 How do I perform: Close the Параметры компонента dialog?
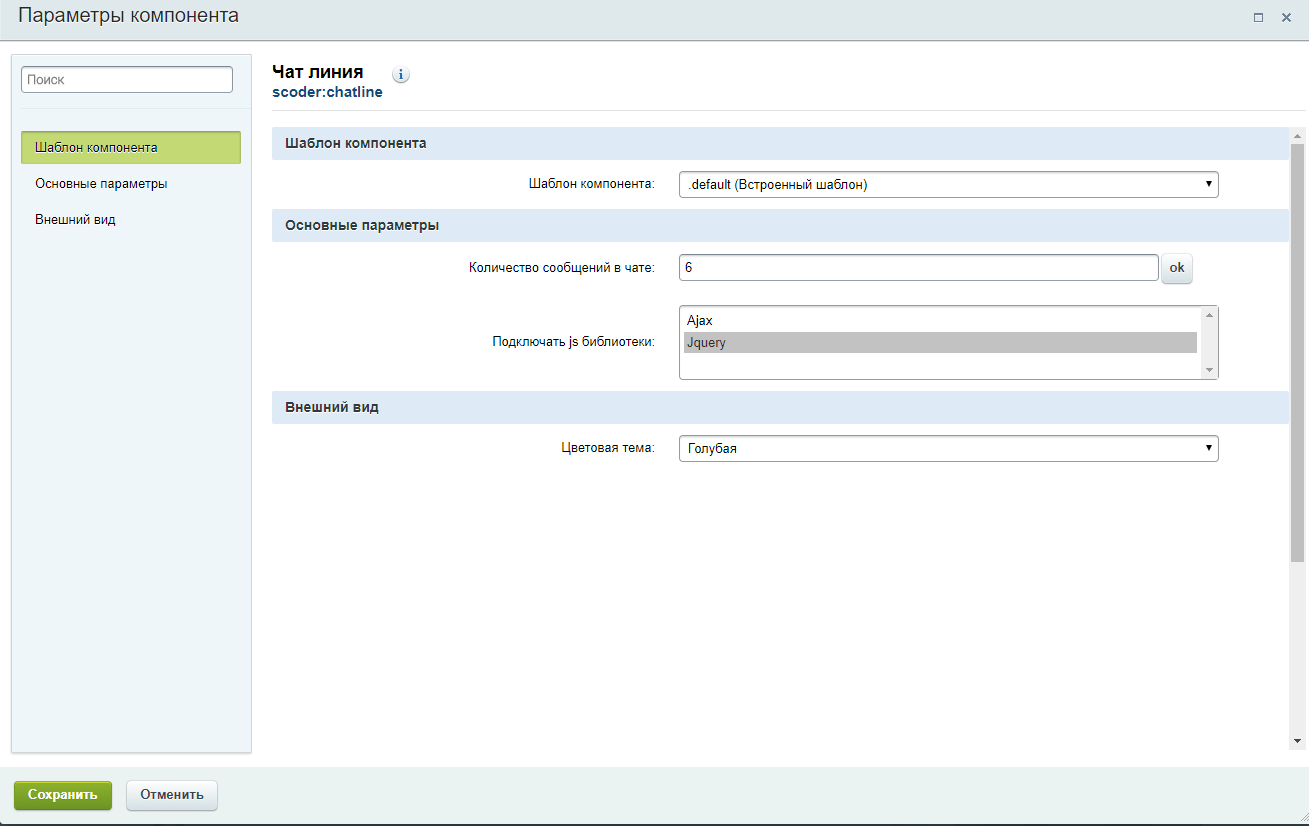pos(1286,18)
